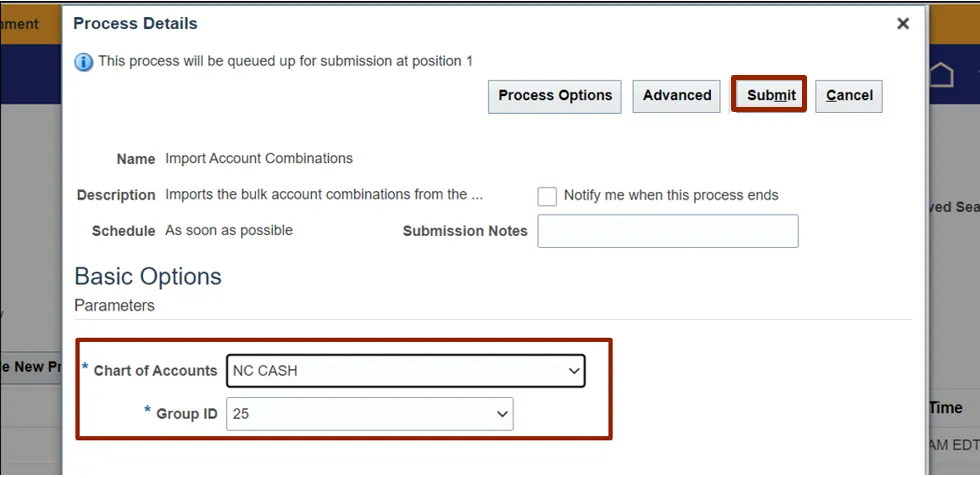Click the Submission Notes text field
The height and width of the screenshot is (478, 980).
click(x=667, y=231)
